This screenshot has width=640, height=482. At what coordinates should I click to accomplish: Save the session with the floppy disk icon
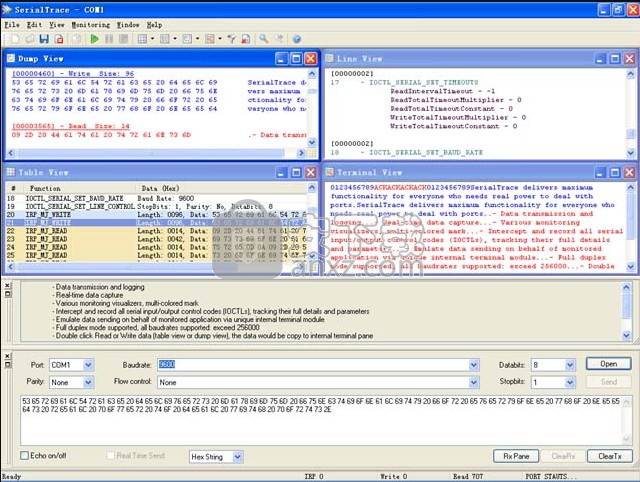point(44,39)
